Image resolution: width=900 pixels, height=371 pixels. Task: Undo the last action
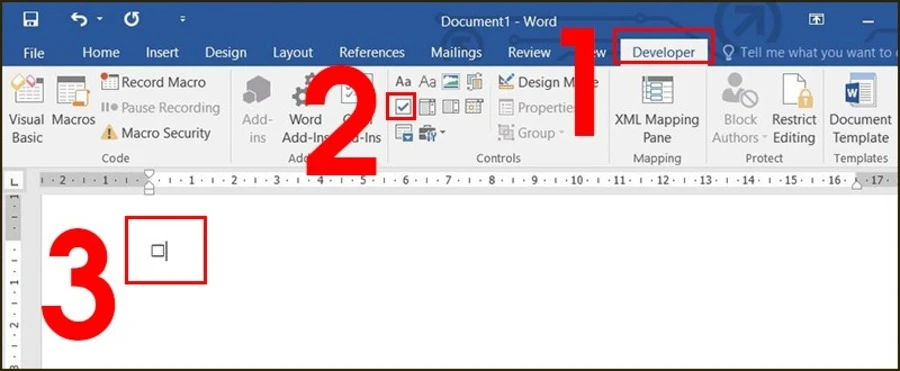click(x=79, y=19)
